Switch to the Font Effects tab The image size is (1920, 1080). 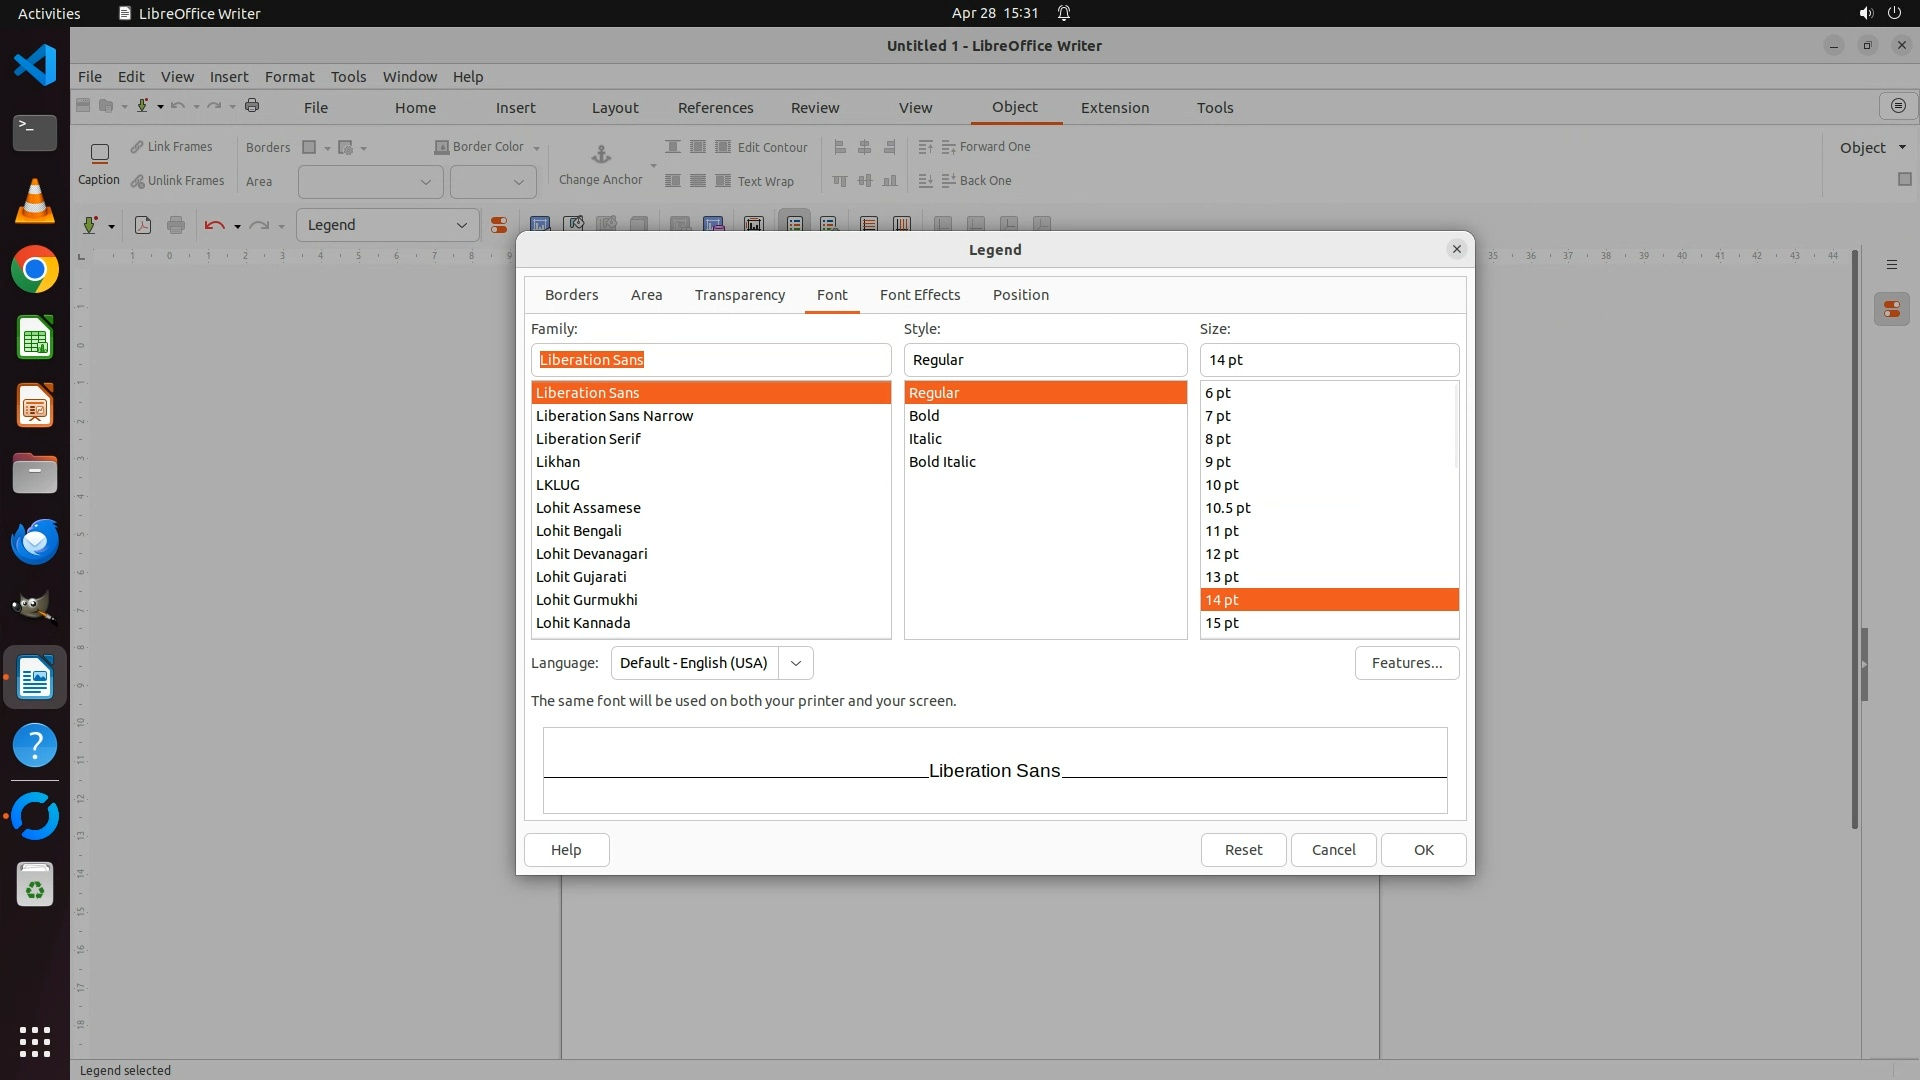919,295
